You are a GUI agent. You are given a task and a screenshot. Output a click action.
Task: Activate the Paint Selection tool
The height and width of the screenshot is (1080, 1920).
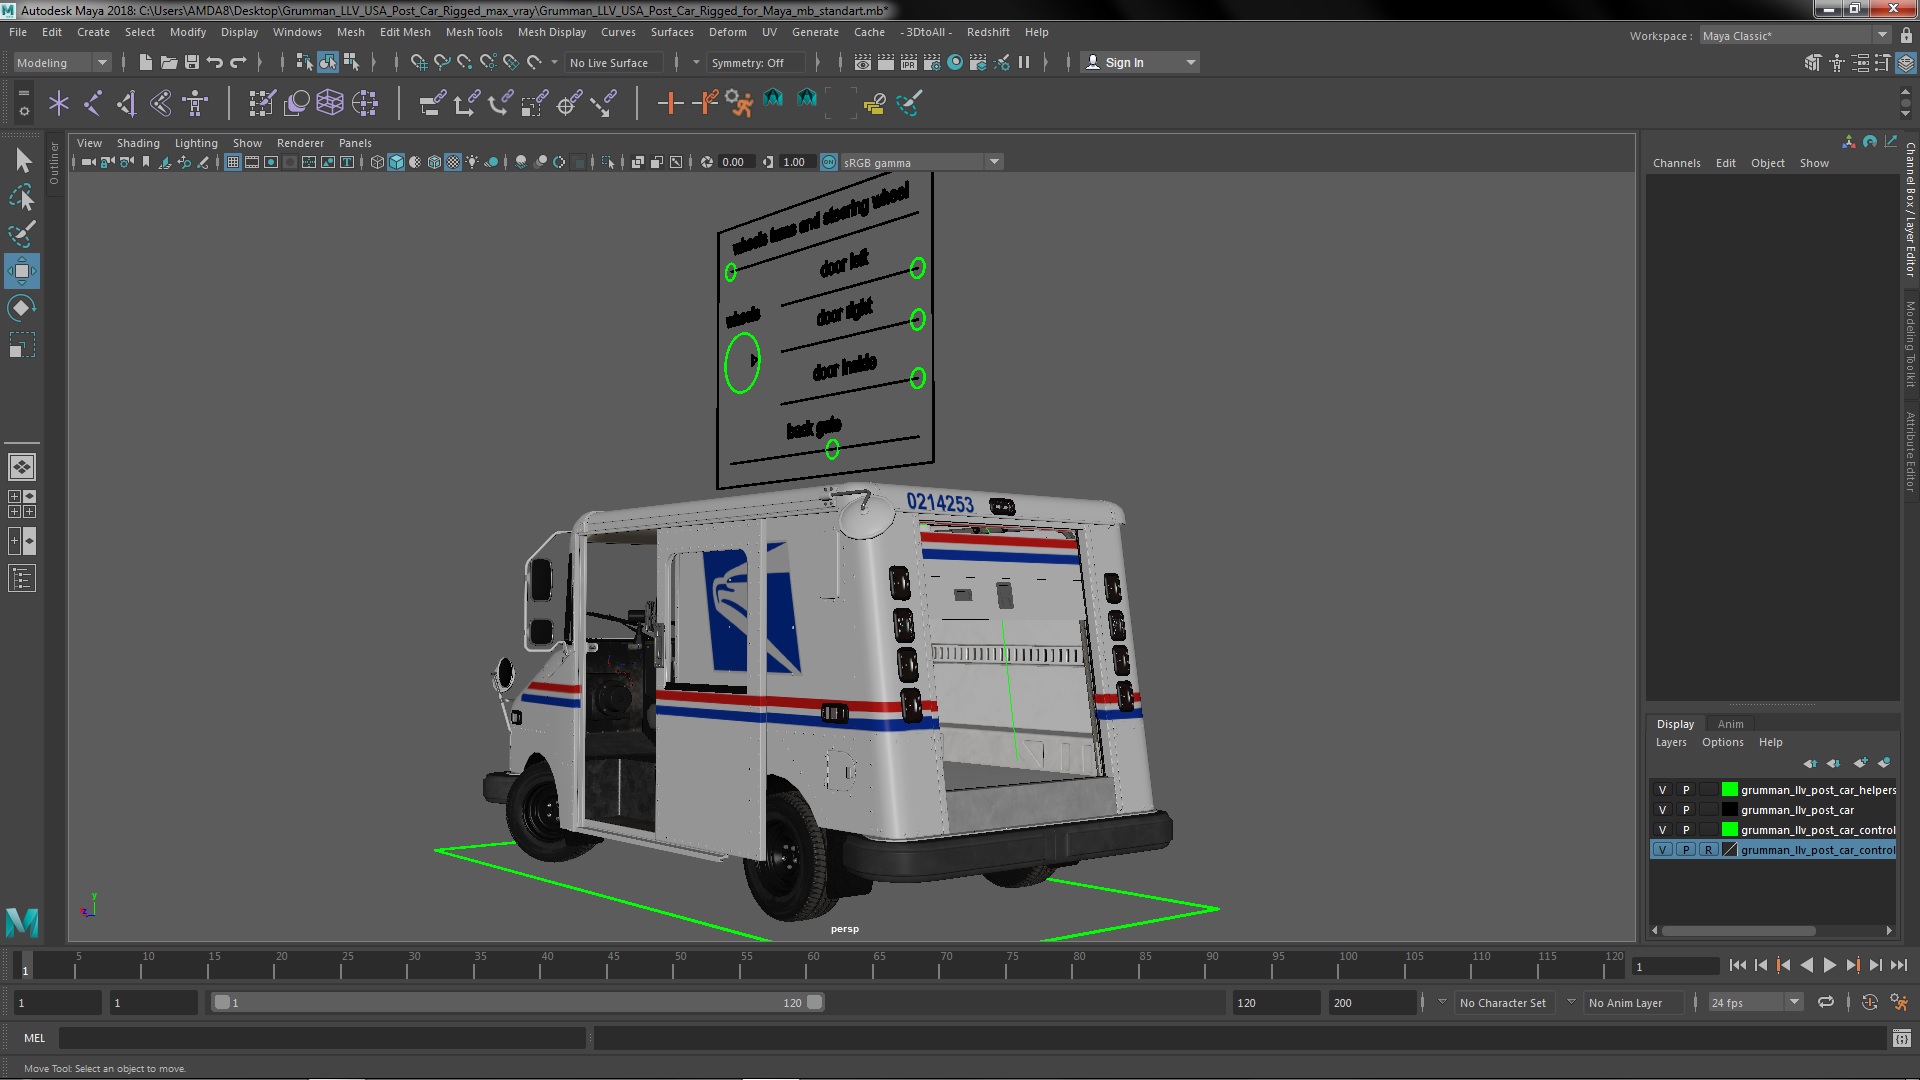pos(22,234)
